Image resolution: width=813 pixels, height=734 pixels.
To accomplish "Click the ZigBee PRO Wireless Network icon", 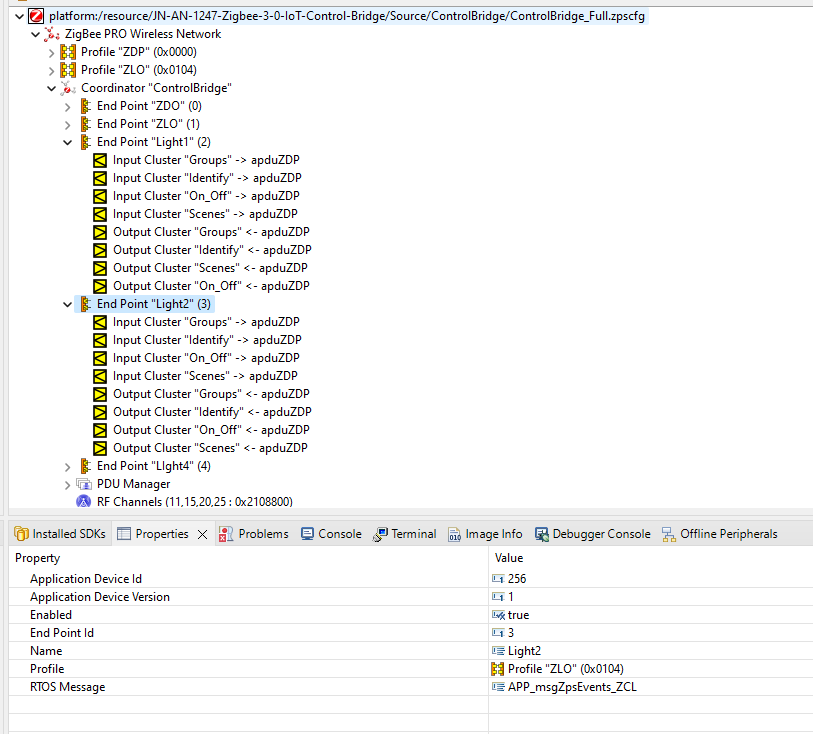I will pos(52,34).
